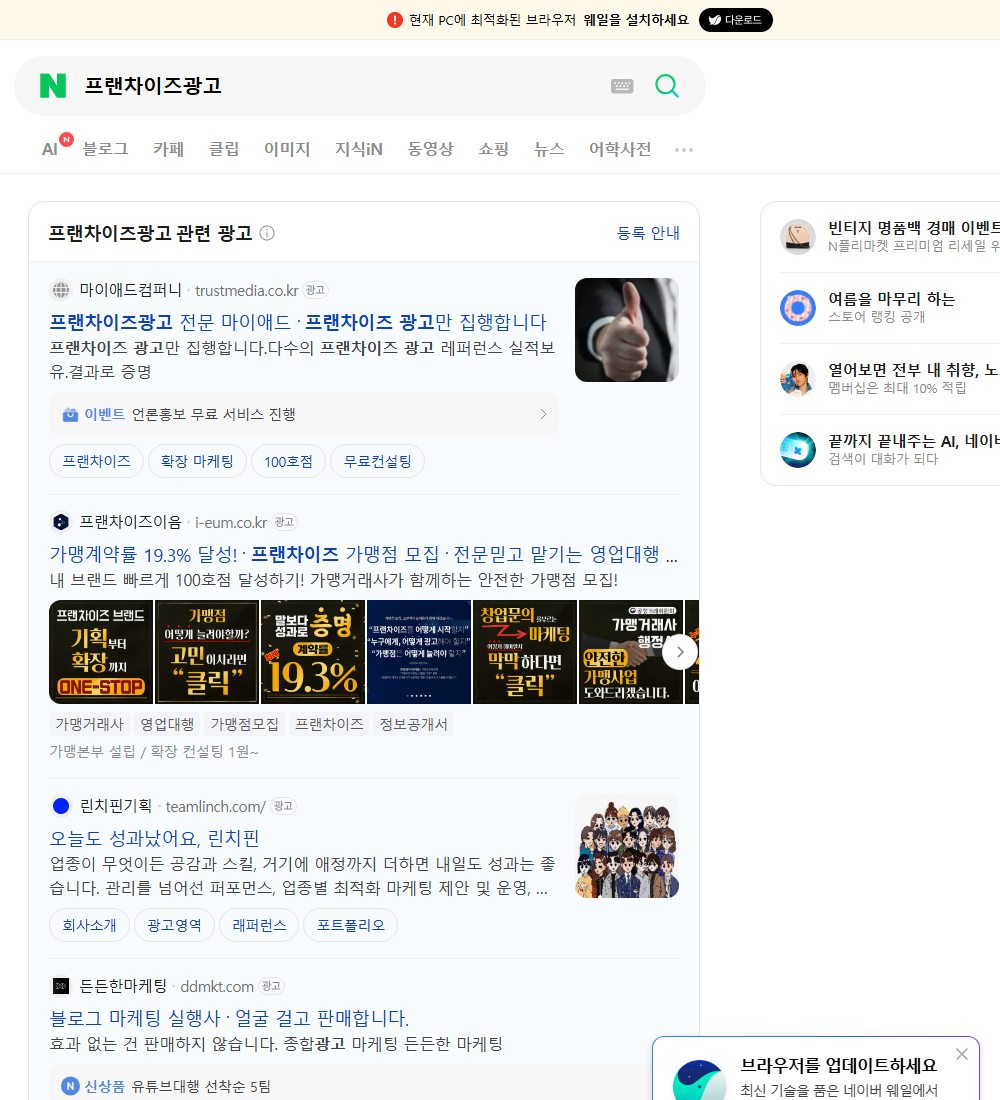Click the blue circle favicon of 린치핀기획

(61, 806)
